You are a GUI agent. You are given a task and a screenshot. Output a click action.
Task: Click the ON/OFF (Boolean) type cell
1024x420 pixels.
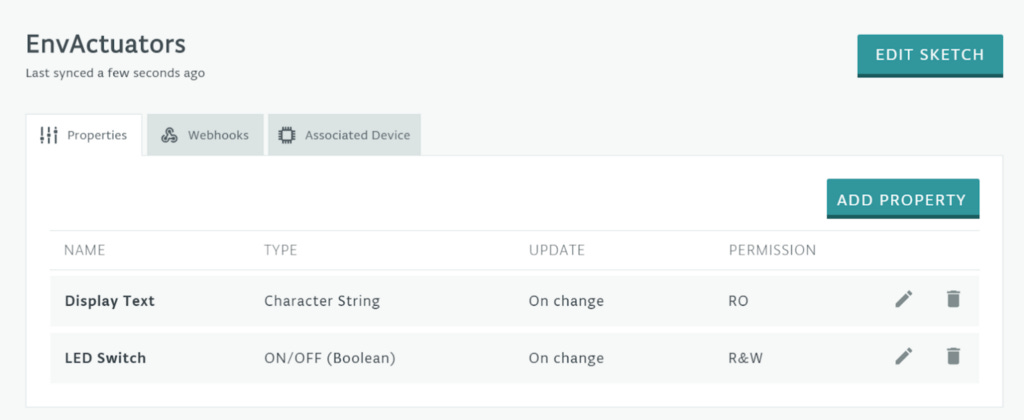329,358
